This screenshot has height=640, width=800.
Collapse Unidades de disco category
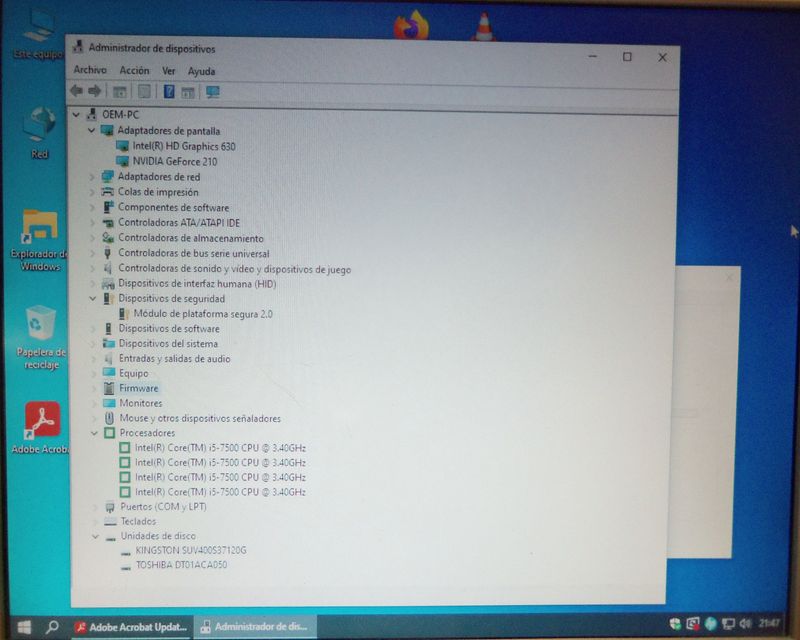pos(95,536)
